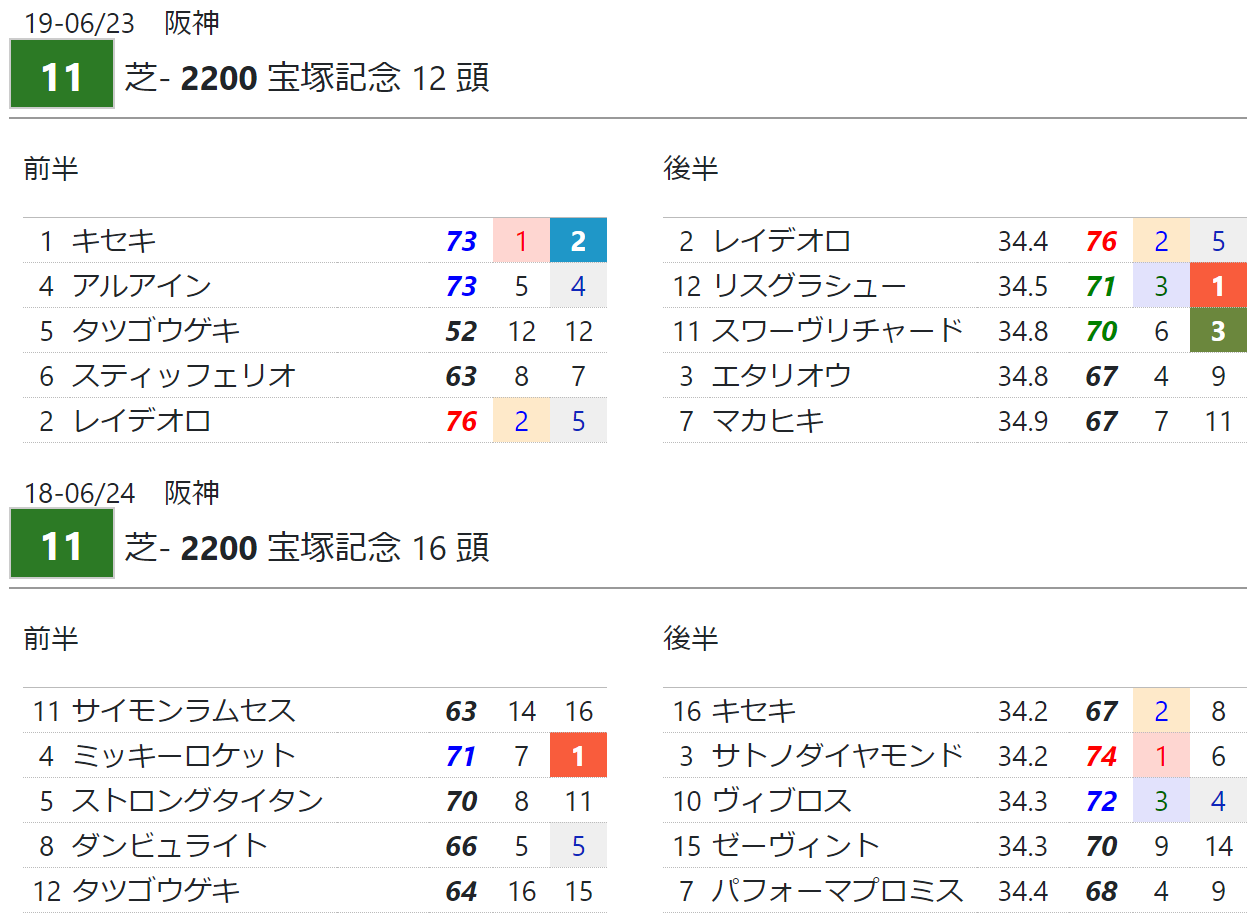Open ストロングタイタン row

pos(197,801)
